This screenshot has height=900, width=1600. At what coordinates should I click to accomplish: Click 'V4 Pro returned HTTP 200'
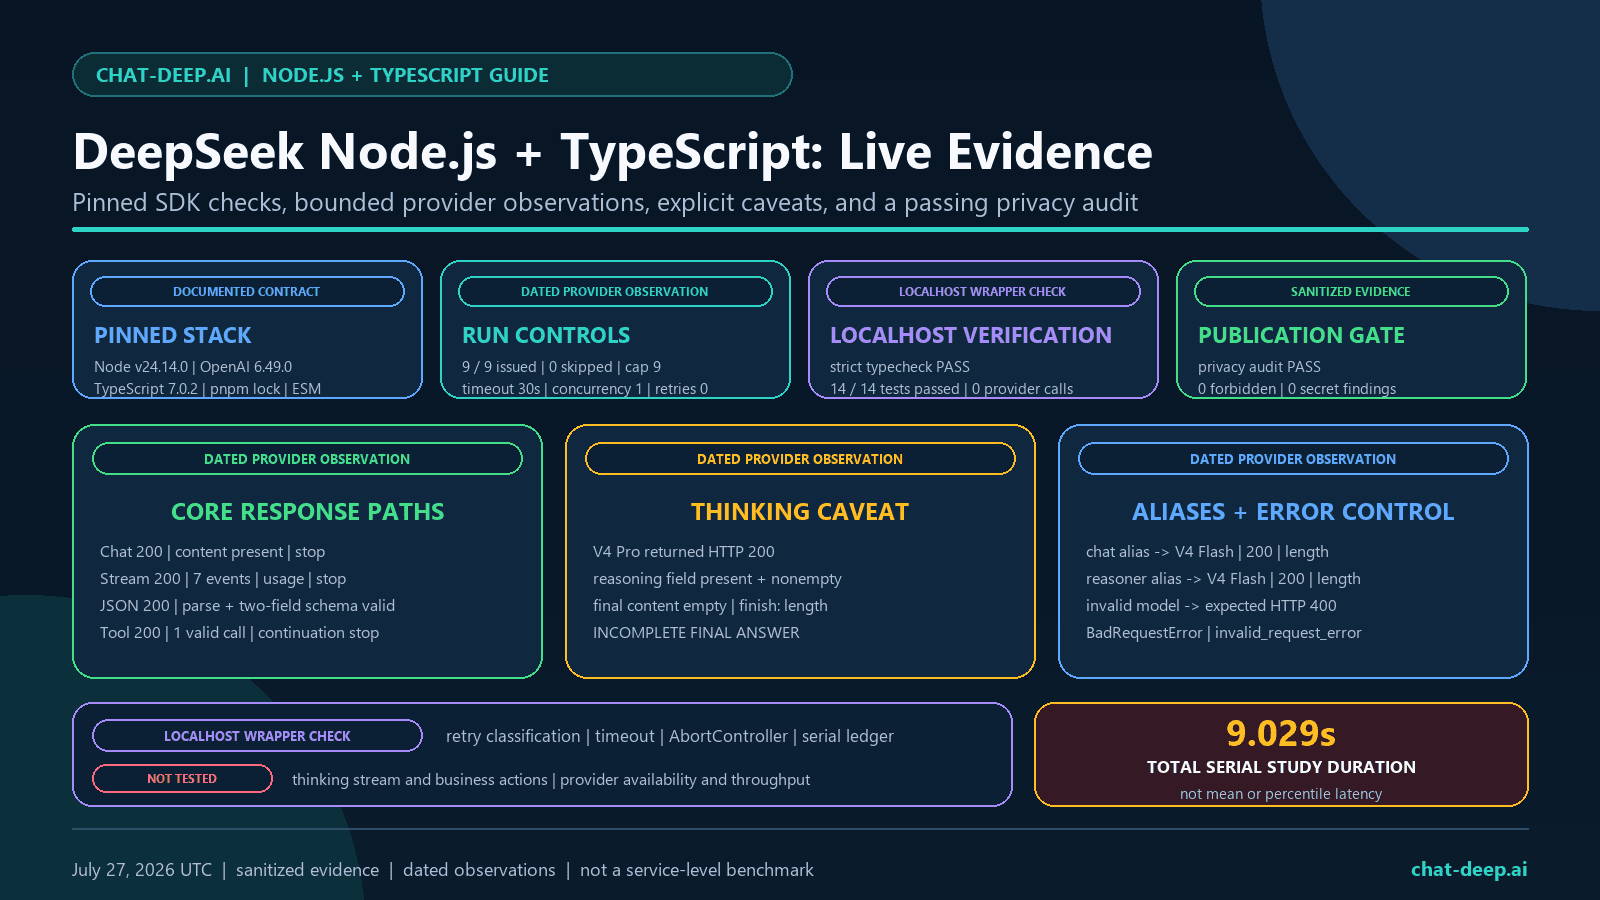point(683,552)
